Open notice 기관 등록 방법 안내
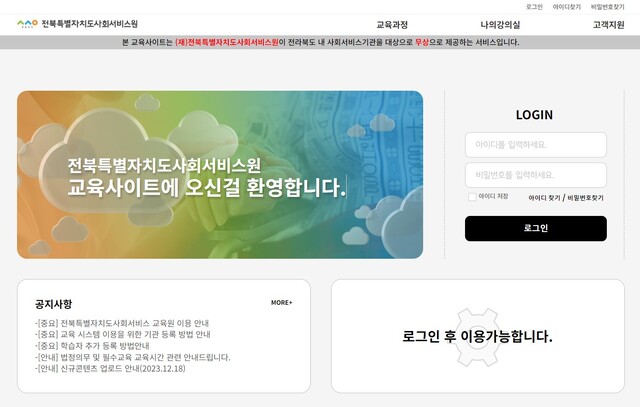 123,334
